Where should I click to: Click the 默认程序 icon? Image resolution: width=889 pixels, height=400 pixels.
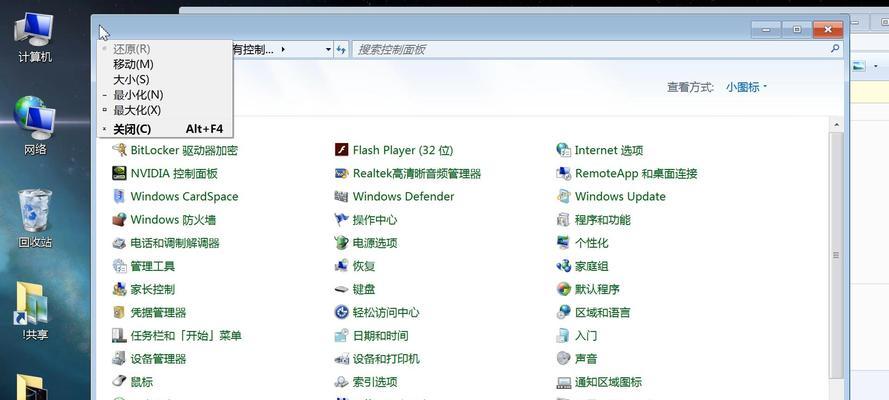[564, 289]
